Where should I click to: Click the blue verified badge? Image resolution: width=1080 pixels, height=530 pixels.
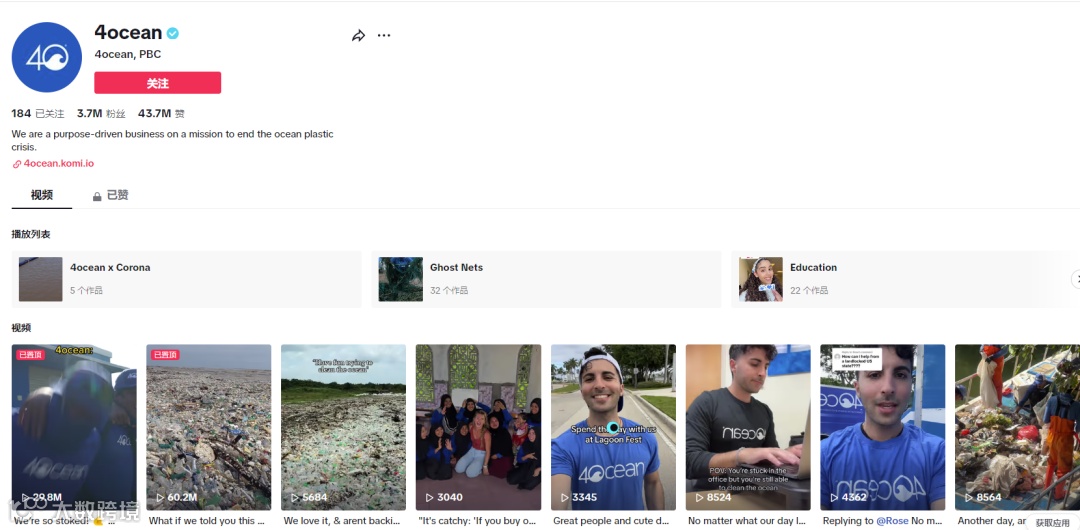[173, 33]
